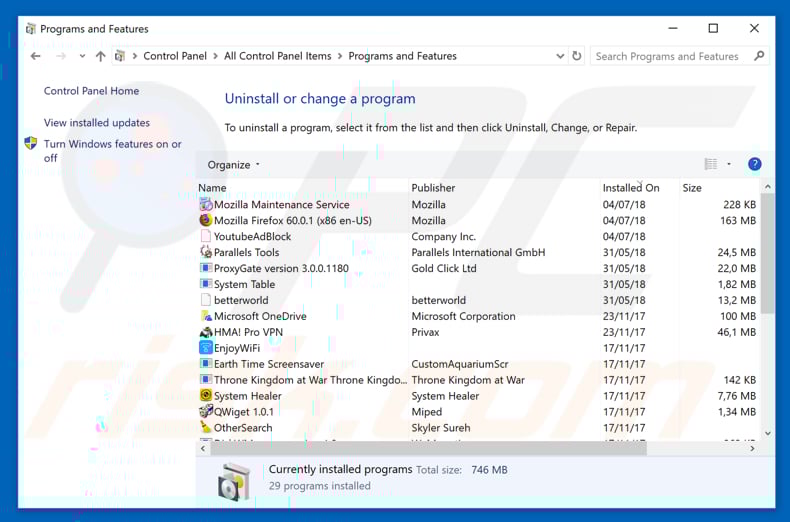Select Mozilla Maintenance Service entry
Image resolution: width=790 pixels, height=522 pixels.
tap(282, 205)
